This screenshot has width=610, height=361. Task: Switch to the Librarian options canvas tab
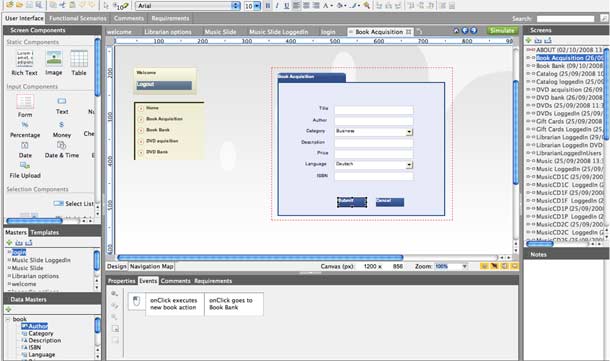coord(168,32)
